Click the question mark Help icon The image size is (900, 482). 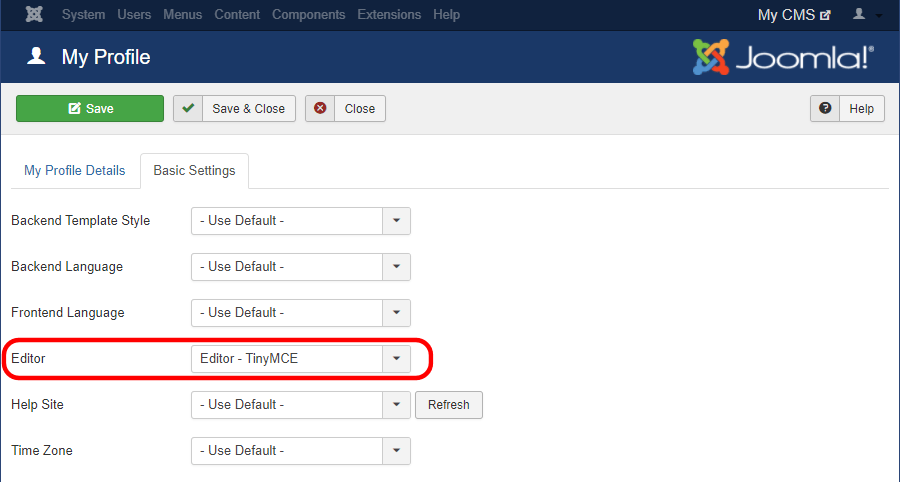point(825,108)
